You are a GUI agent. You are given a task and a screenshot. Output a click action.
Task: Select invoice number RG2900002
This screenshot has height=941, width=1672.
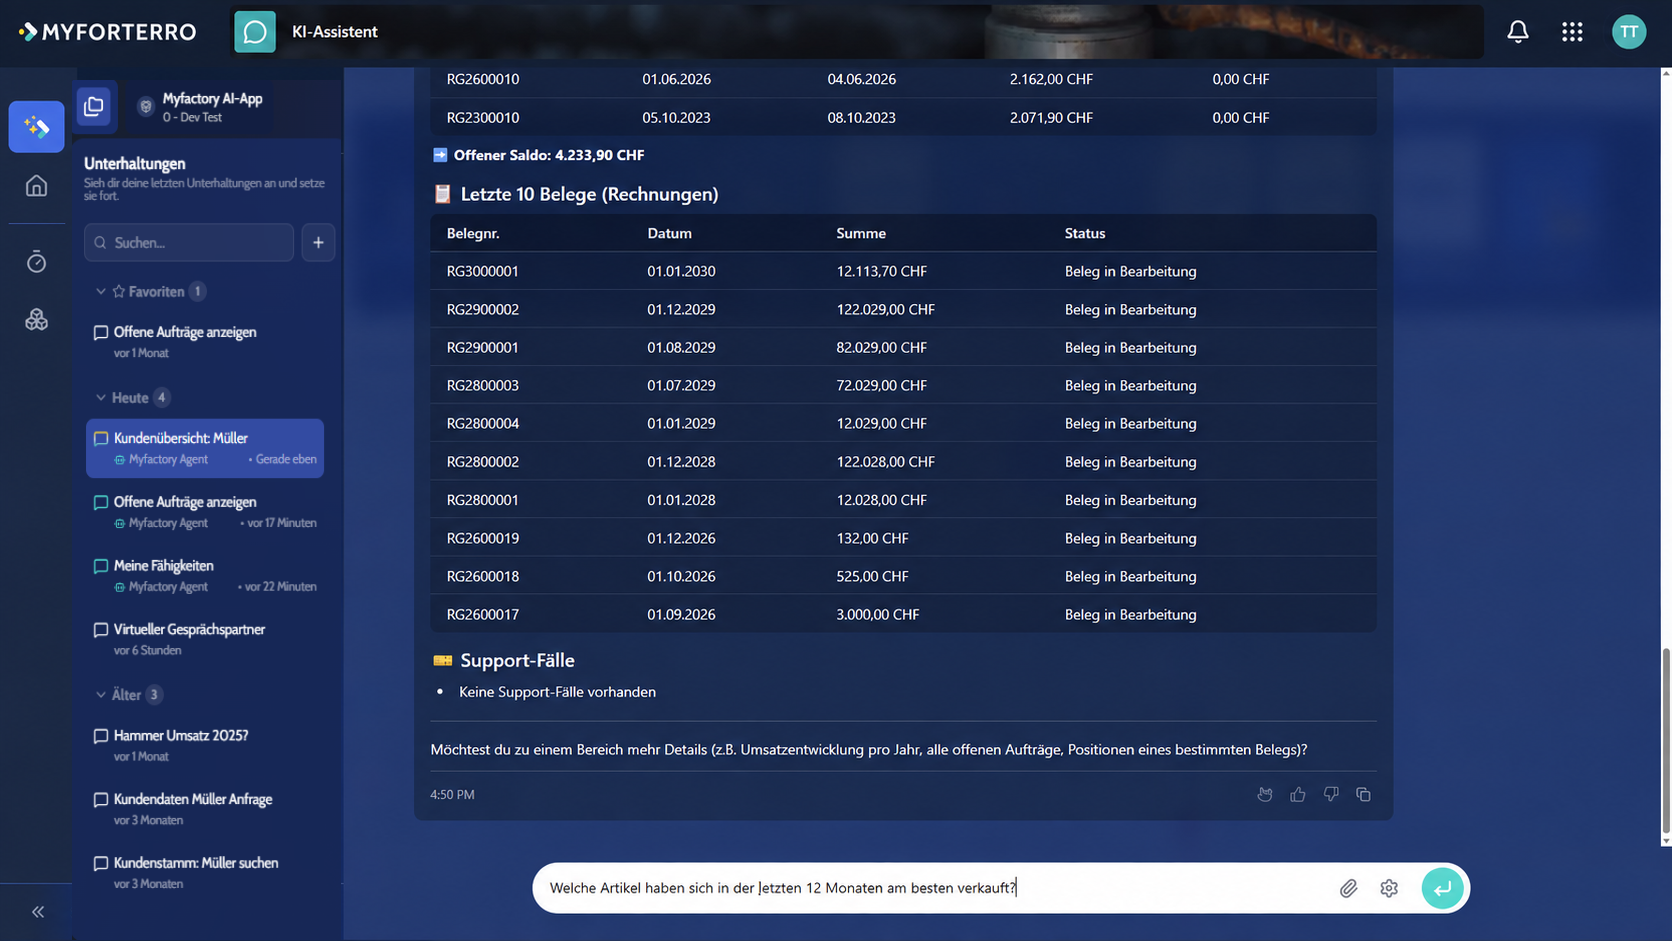point(483,309)
